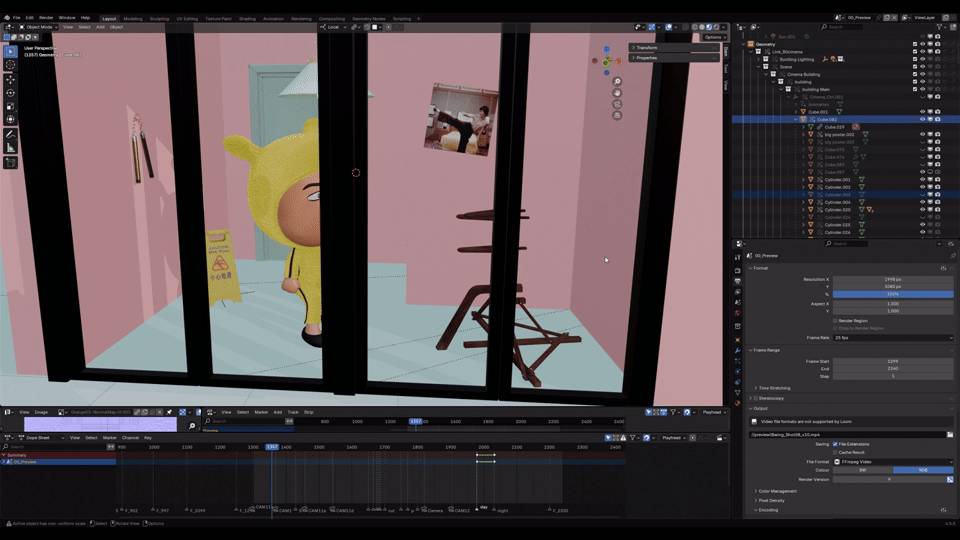The height and width of the screenshot is (540, 960).
Task: Switch to Modeling workspace tab
Action: (133, 18)
